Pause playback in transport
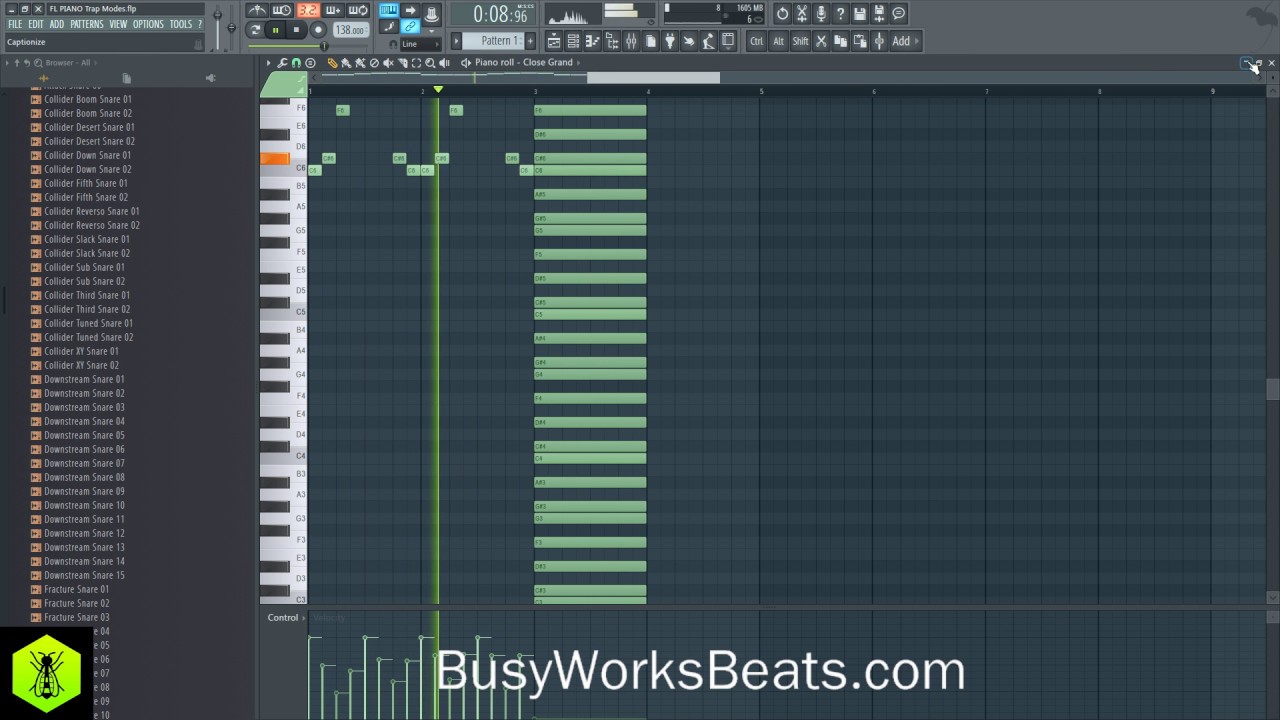Viewport: 1280px width, 720px height. (x=275, y=30)
